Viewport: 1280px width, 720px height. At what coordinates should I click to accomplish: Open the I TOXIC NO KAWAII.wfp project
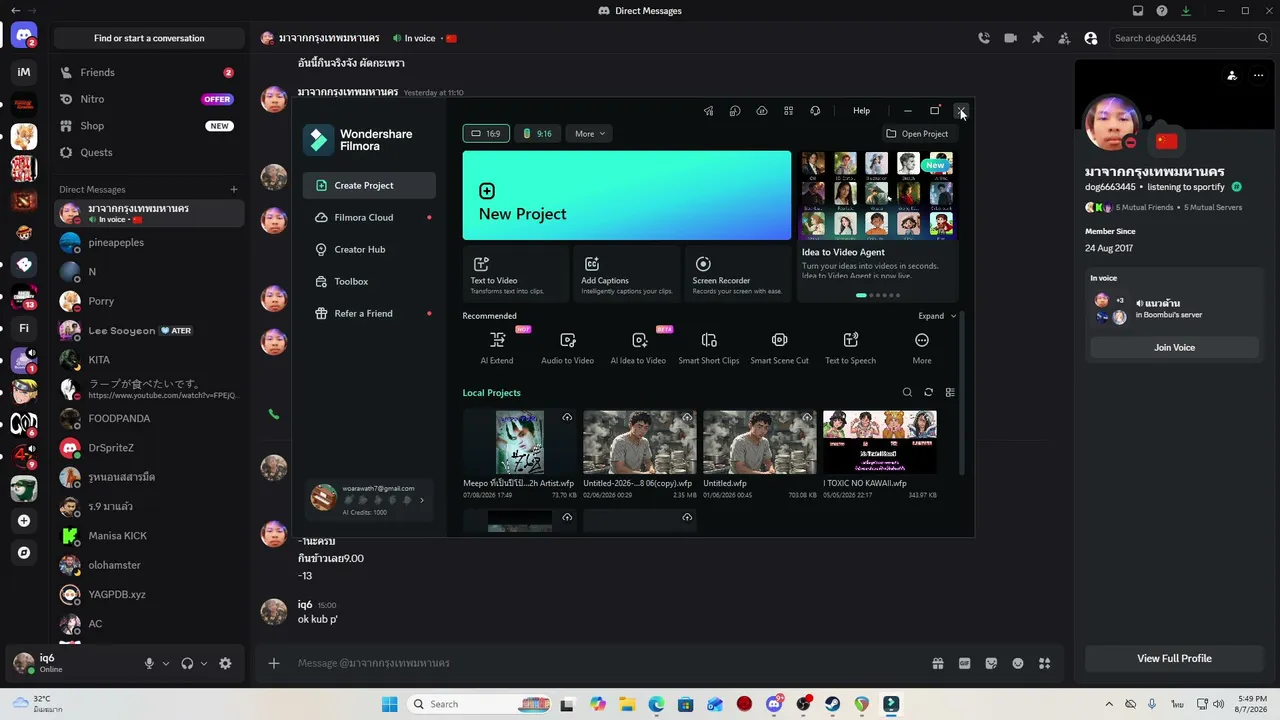coord(880,442)
